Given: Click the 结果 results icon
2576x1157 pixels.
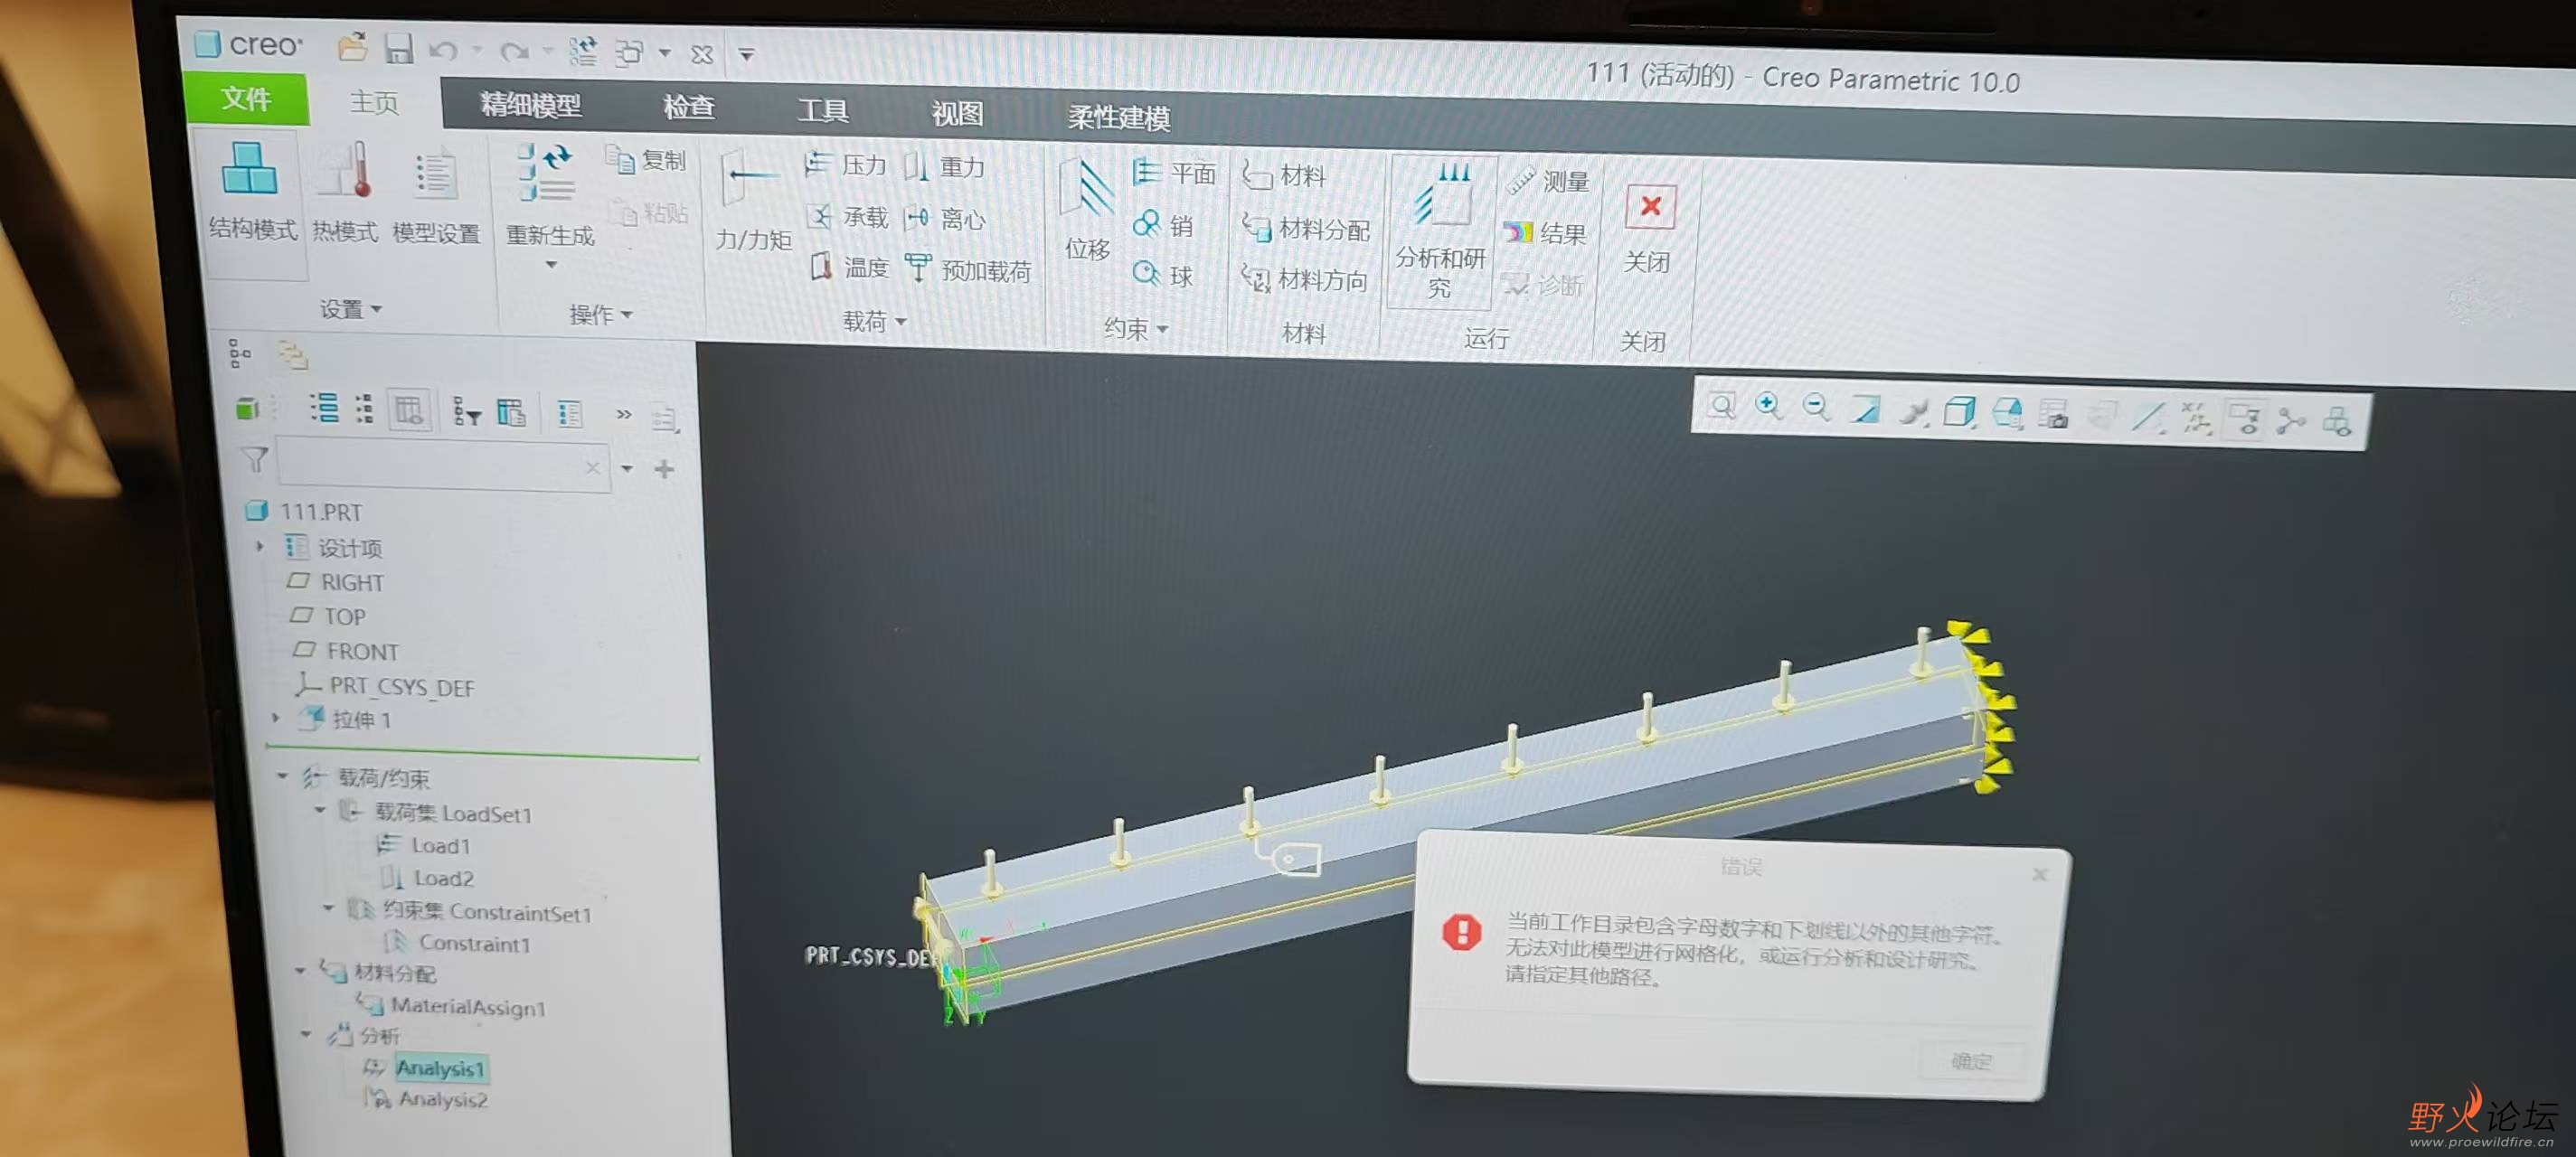Looking at the screenshot, I should tap(1520, 233).
